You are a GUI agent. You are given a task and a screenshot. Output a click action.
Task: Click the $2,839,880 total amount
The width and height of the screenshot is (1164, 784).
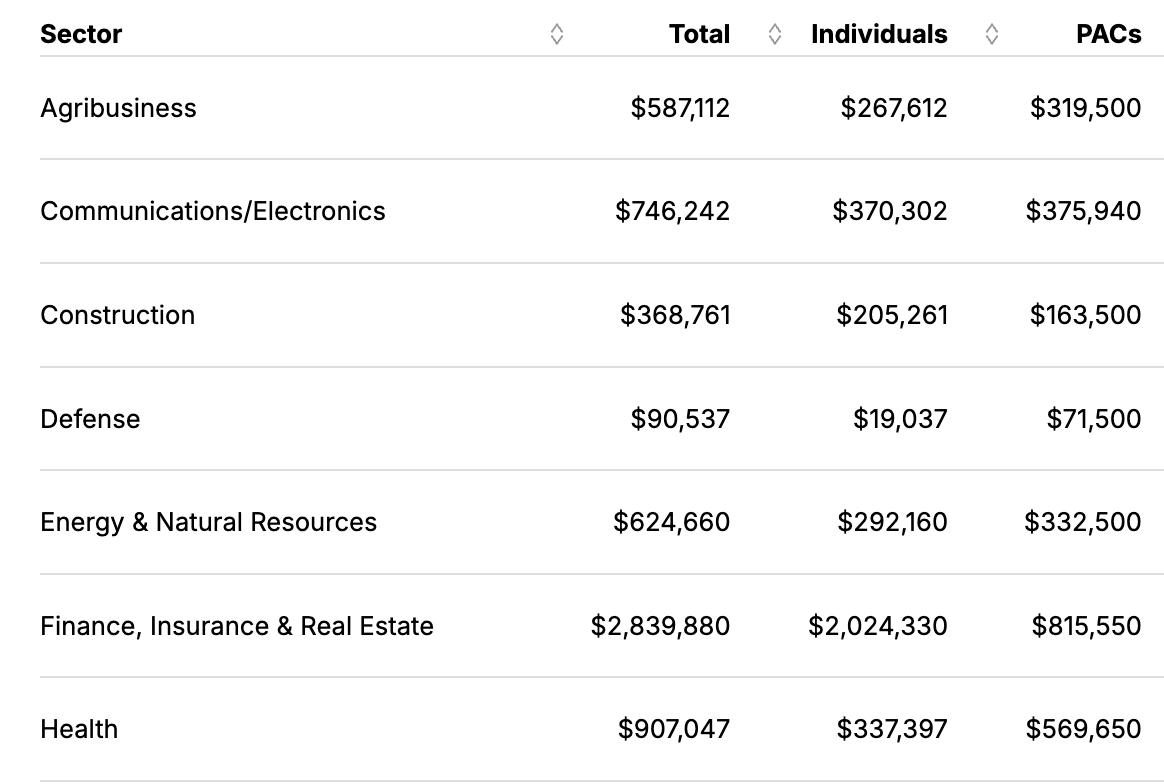[660, 626]
